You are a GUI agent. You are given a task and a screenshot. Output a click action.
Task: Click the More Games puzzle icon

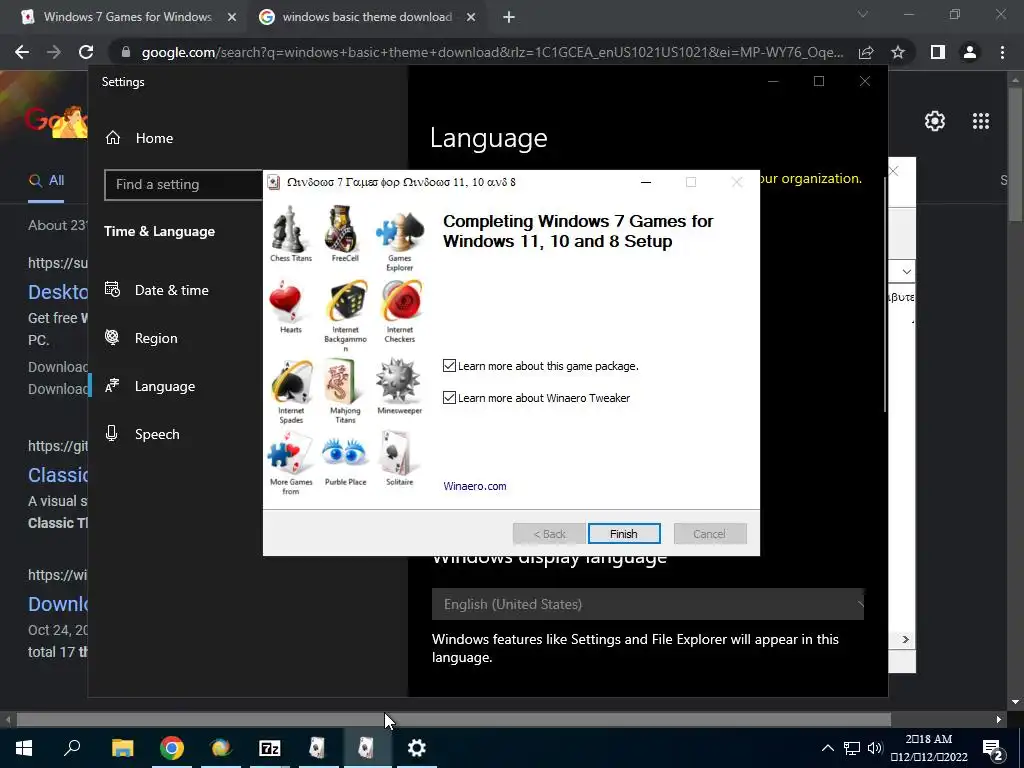click(x=289, y=454)
